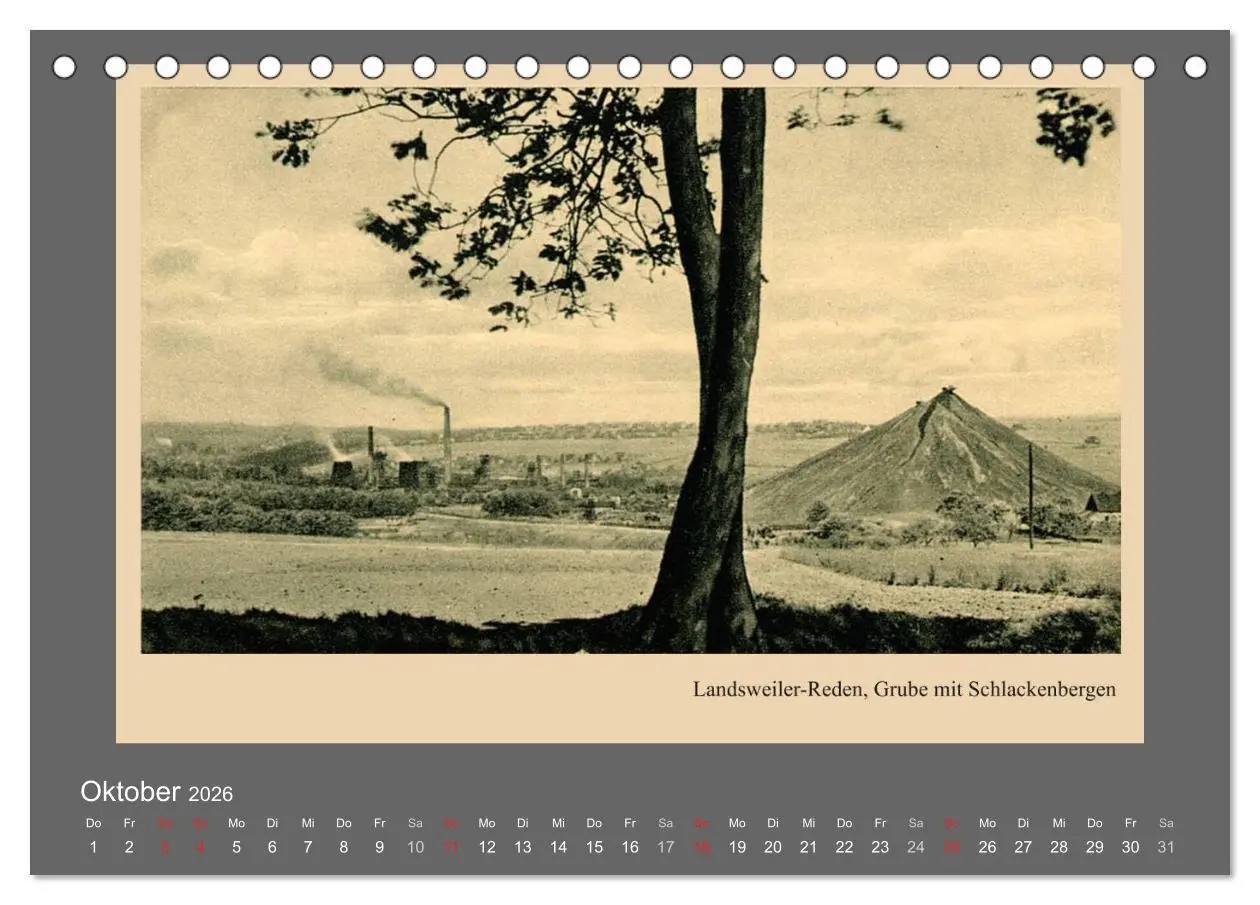Click the 'Mo' weekday label above day 5
This screenshot has height=905, width=1260.
click(x=236, y=823)
